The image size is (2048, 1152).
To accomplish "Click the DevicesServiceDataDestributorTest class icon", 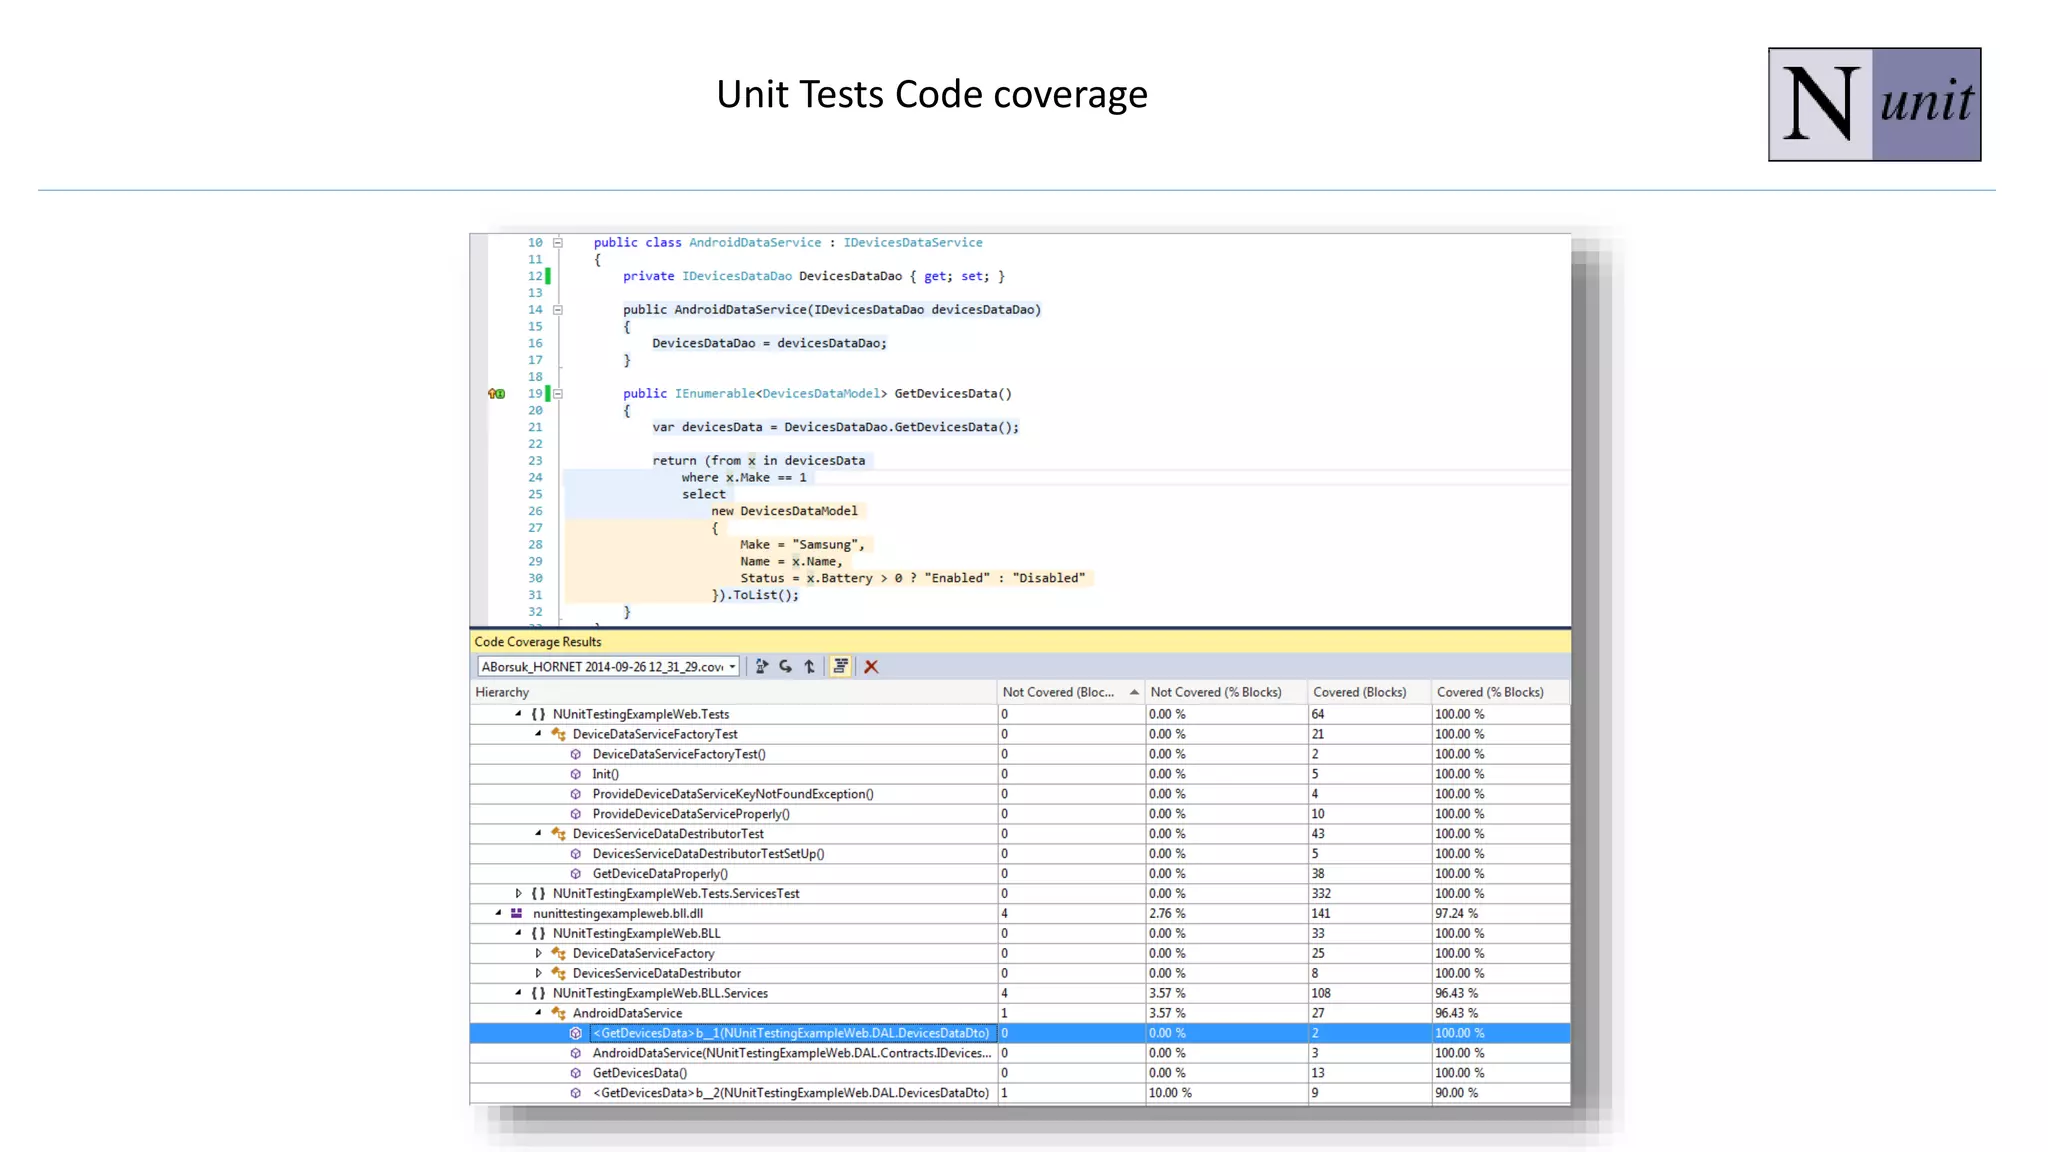I will [x=558, y=833].
